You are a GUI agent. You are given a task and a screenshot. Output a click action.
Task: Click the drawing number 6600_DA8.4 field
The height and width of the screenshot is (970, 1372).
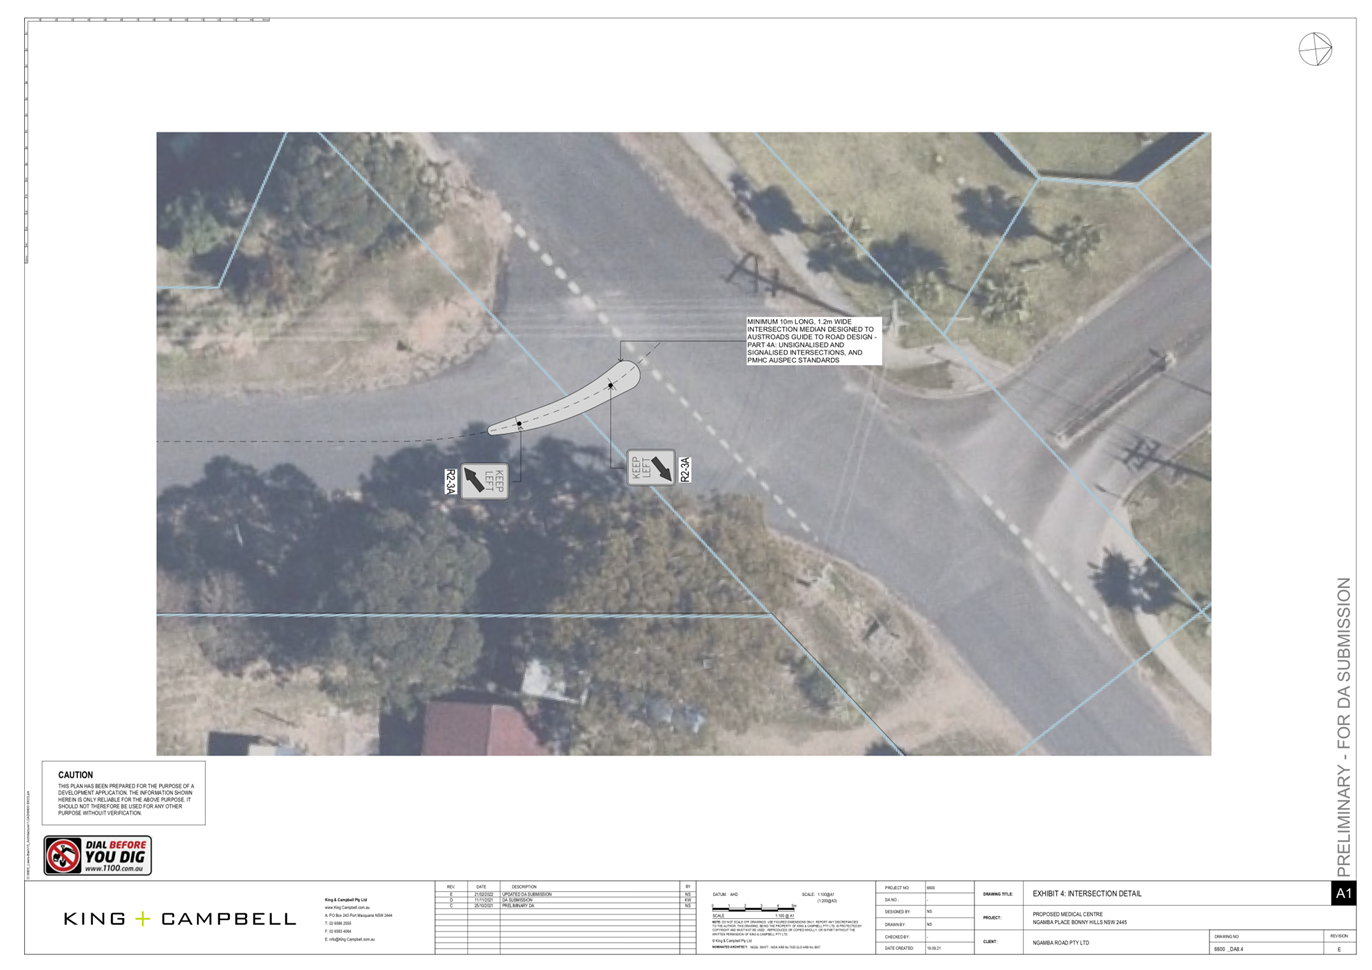click(x=1229, y=949)
